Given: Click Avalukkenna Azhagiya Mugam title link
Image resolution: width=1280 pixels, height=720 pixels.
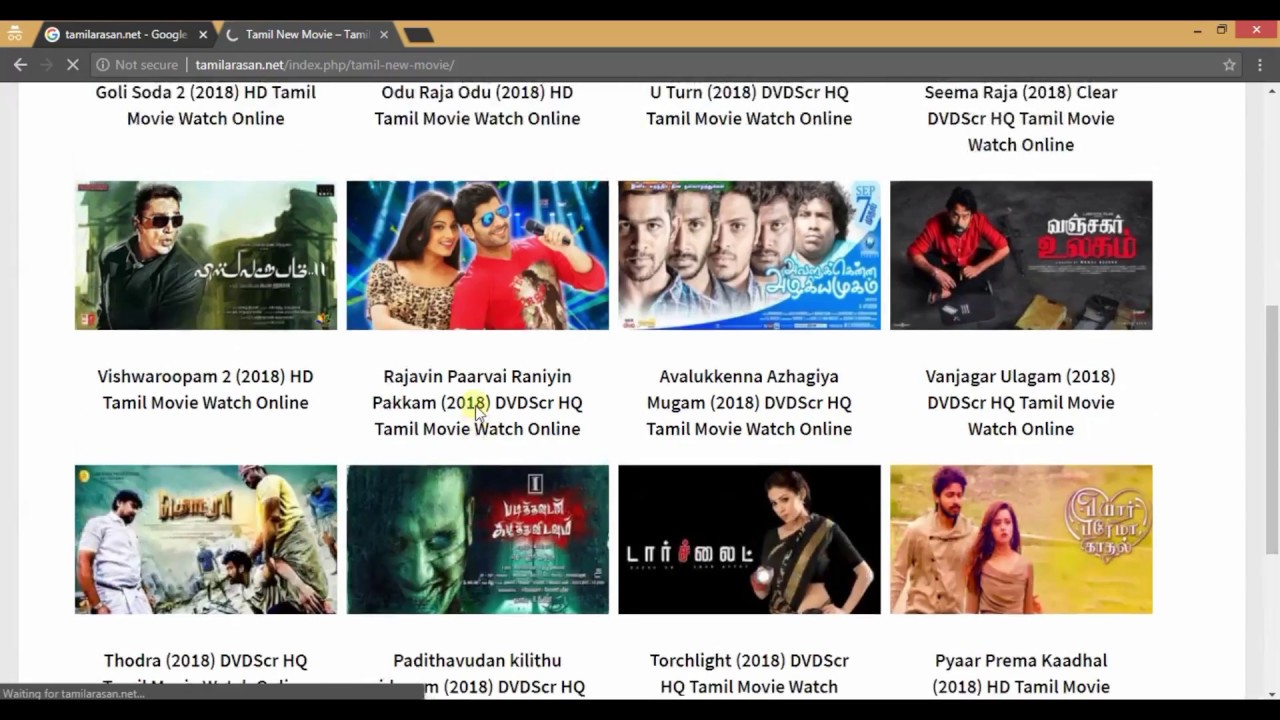Looking at the screenshot, I should click(749, 402).
